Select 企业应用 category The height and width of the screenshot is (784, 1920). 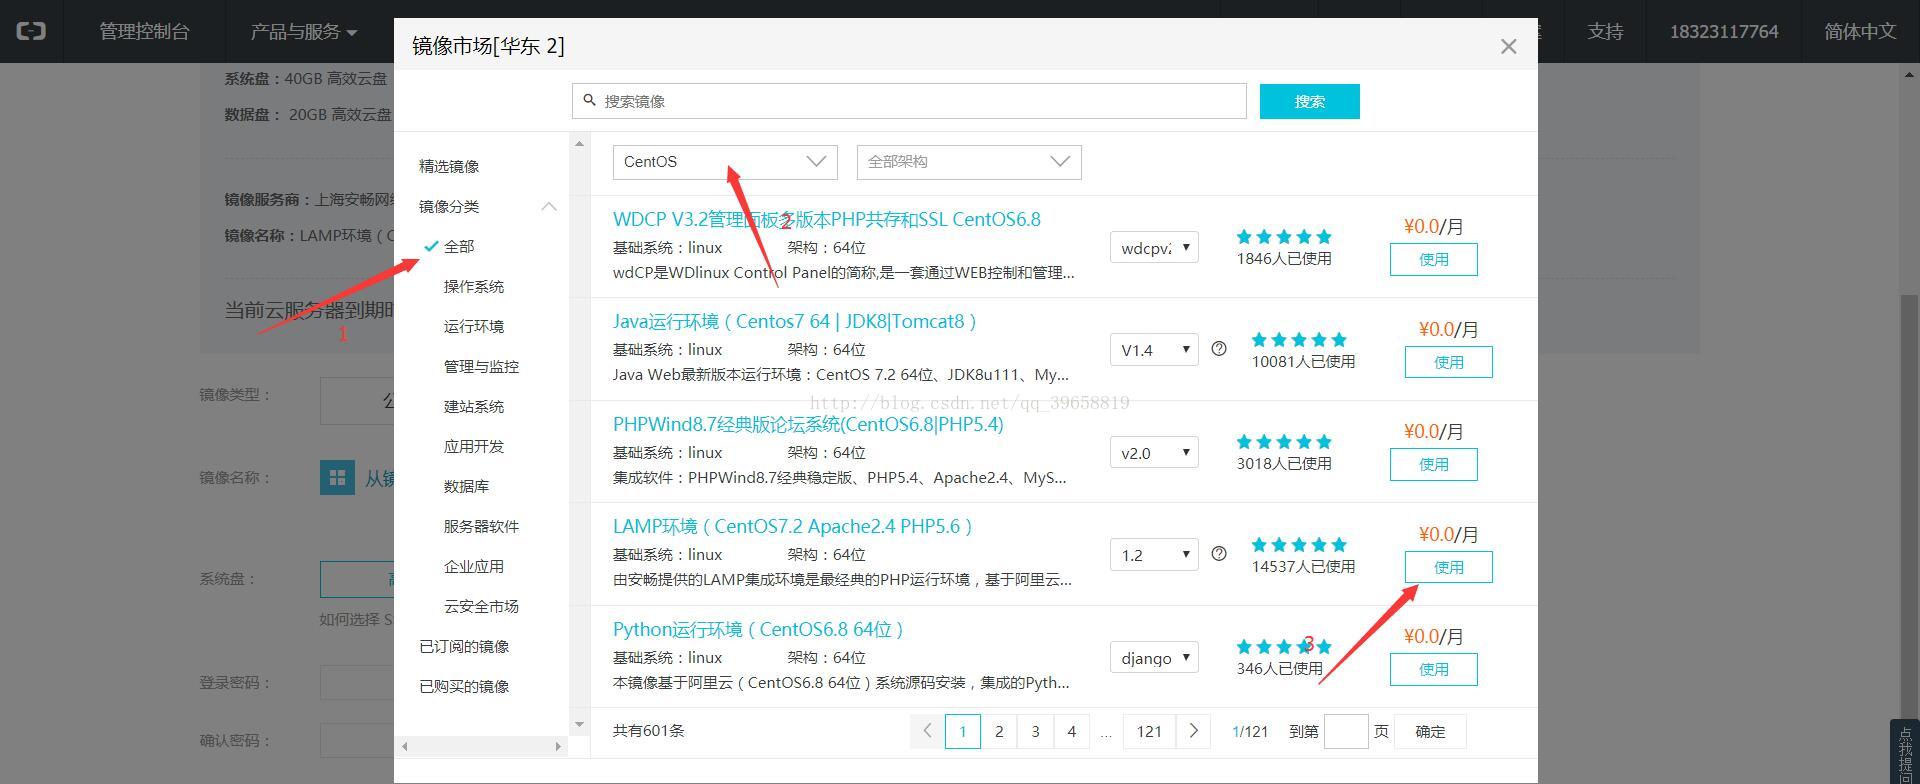[x=474, y=566]
